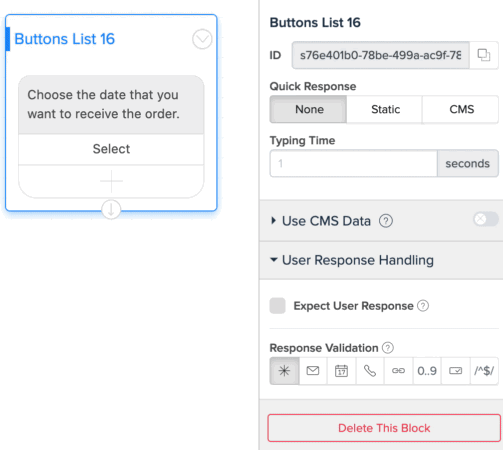Viewport: 503px width, 450px height.
Task: Select the email validation icon
Action: pyautogui.click(x=313, y=371)
